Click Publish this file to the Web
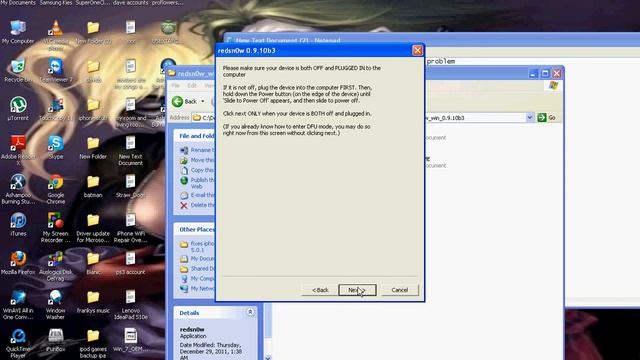Screen dimensions: 640x360 pyautogui.click(x=197, y=183)
